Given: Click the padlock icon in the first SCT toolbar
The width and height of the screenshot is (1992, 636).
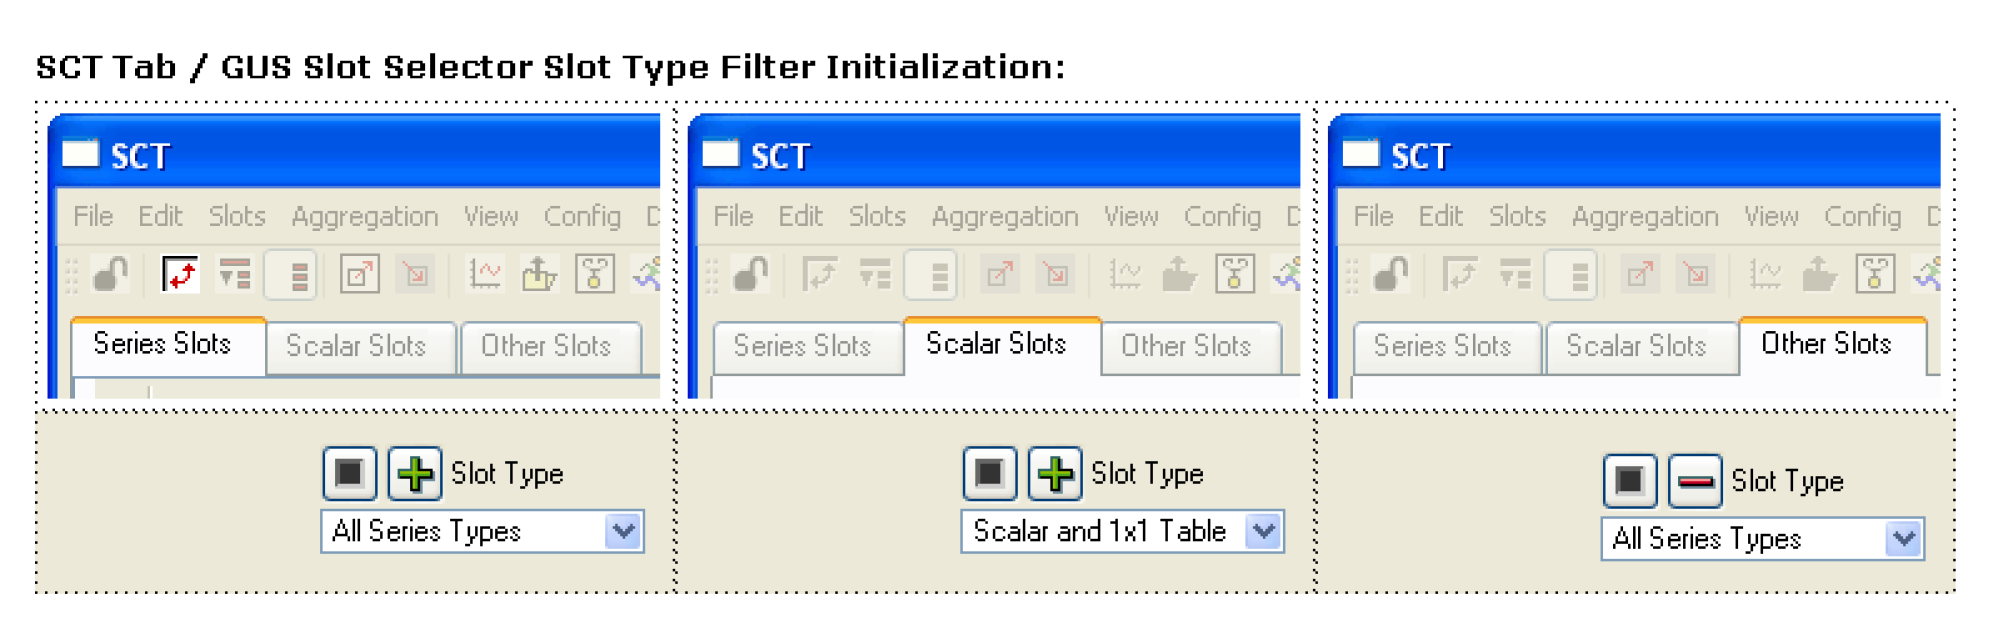Looking at the screenshot, I should pos(110,274).
